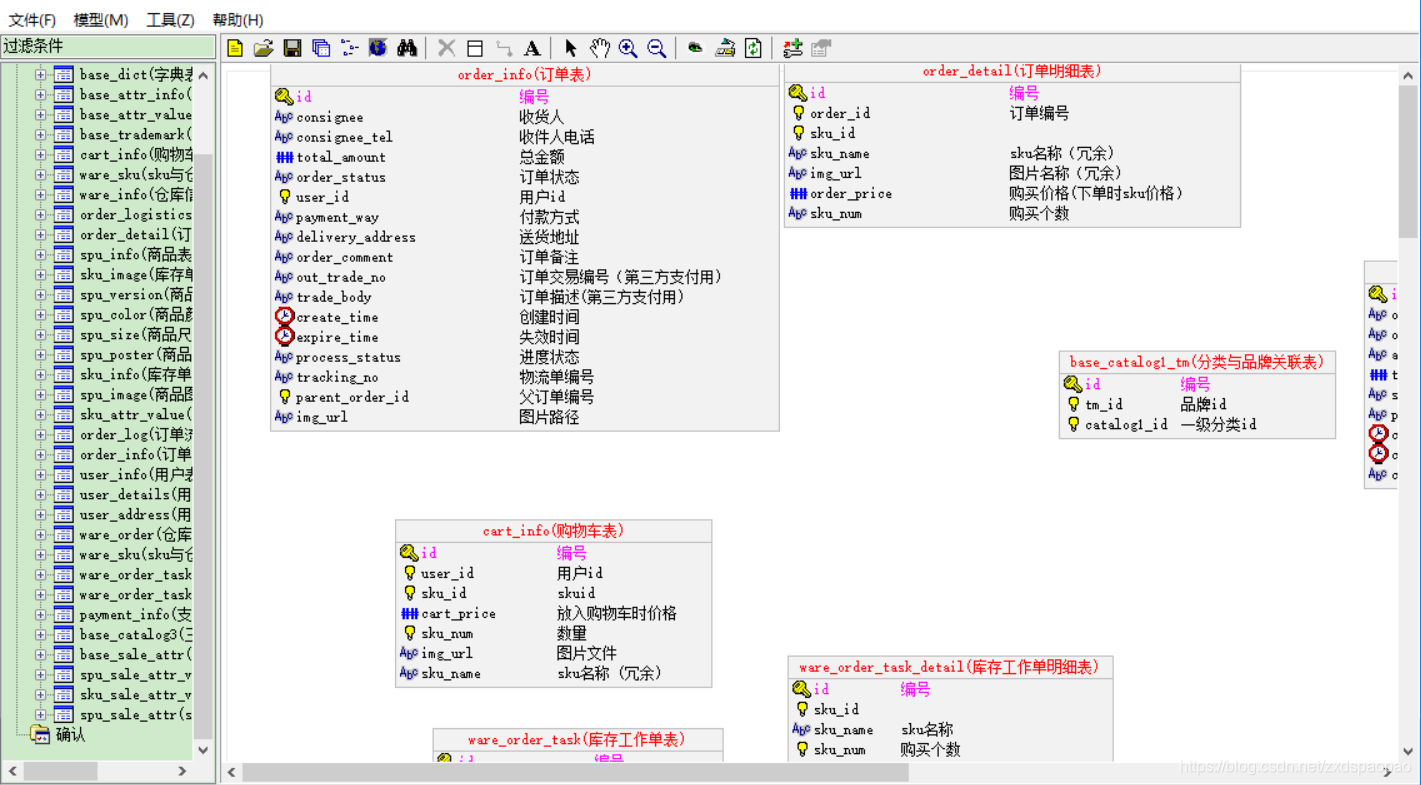Viewport: 1421px width, 785px height.
Task: Click canvas vertical scroll down arrow
Action: point(1408,750)
